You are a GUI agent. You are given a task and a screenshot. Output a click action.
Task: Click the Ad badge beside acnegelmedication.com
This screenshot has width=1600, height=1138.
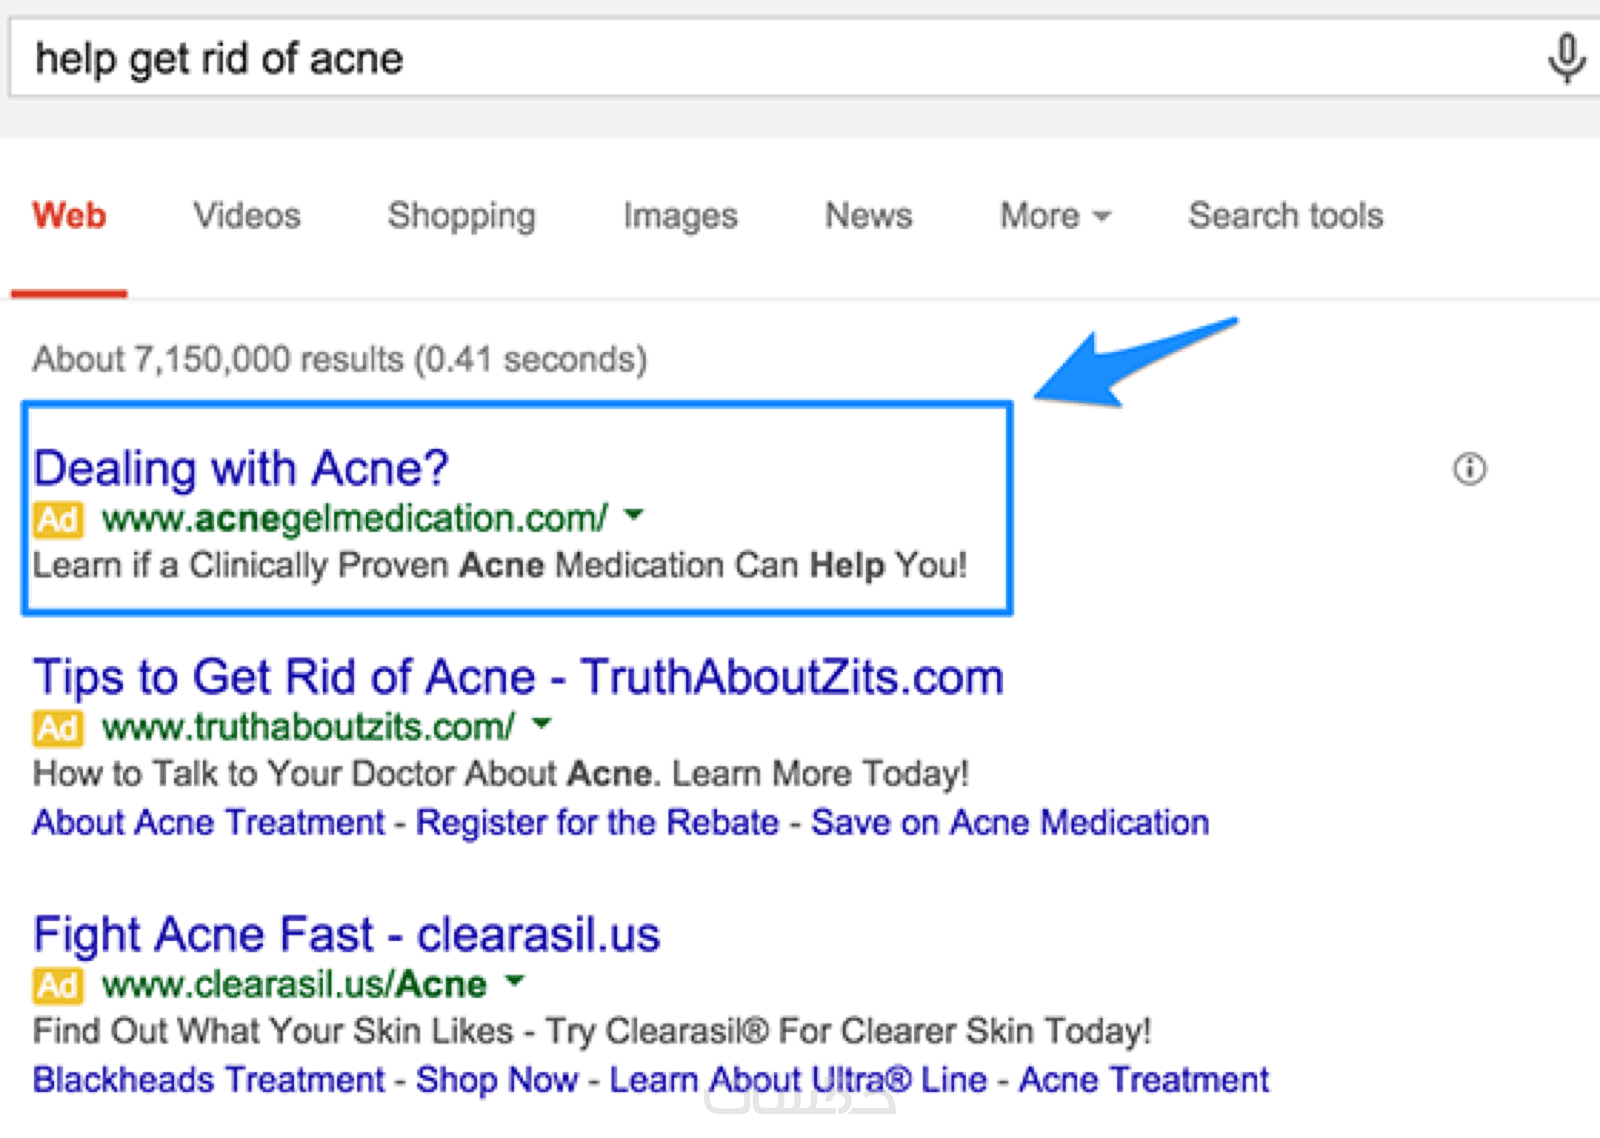coord(58,519)
